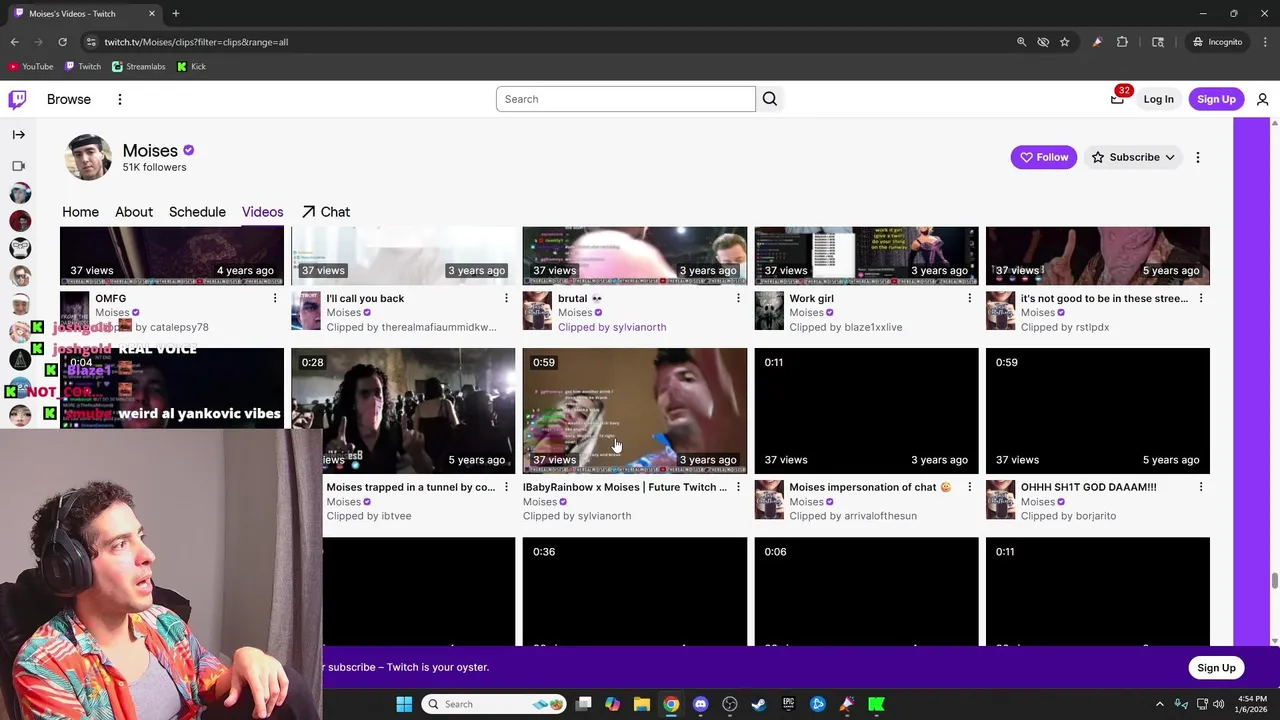Screen dimensions: 1280x720
Task: Click the search magnifier button
Action: (770, 99)
